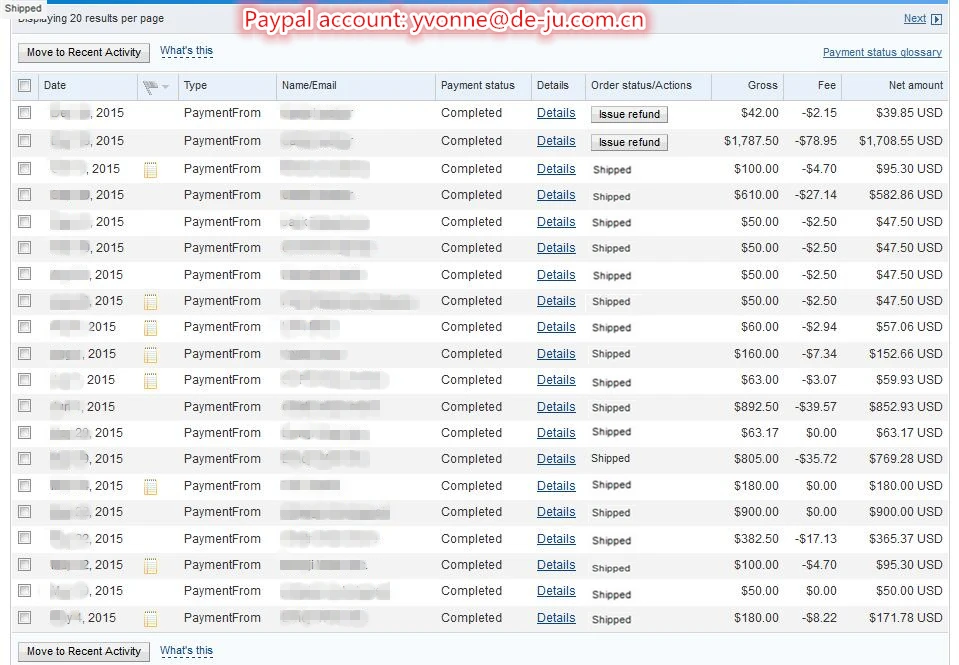Viewport: 959px width, 665px height.
Task: Go to the Next results page
Action: pyautogui.click(x=914, y=18)
